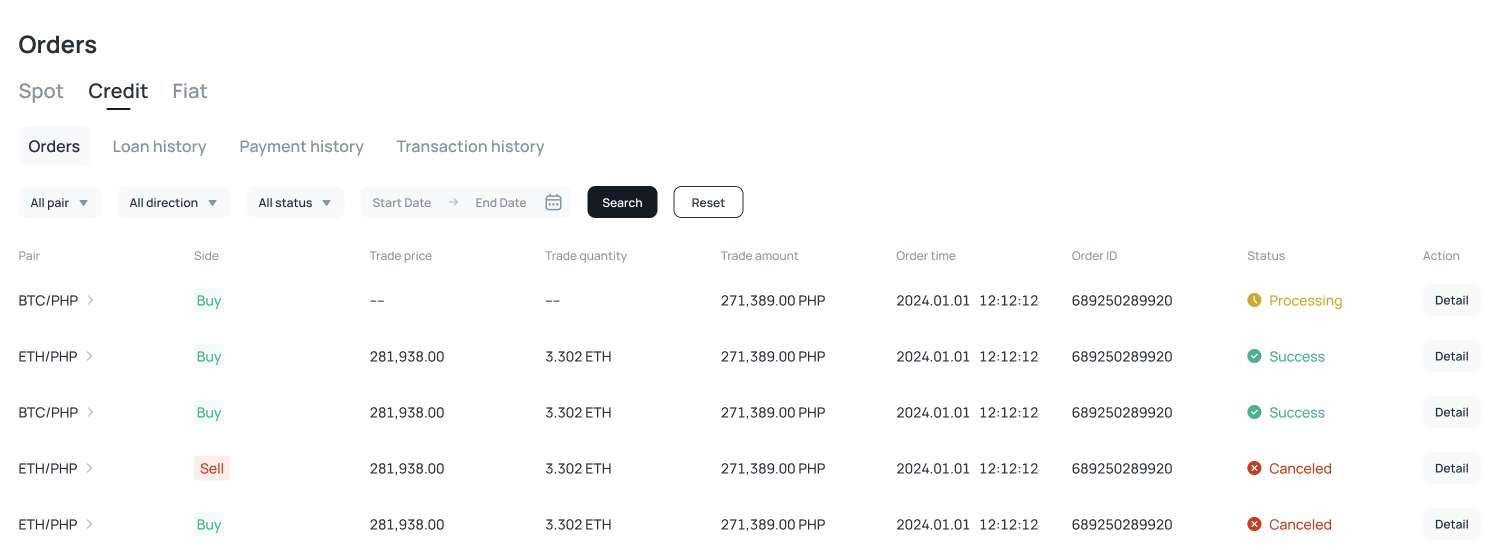Open the Loan history tab

(159, 146)
